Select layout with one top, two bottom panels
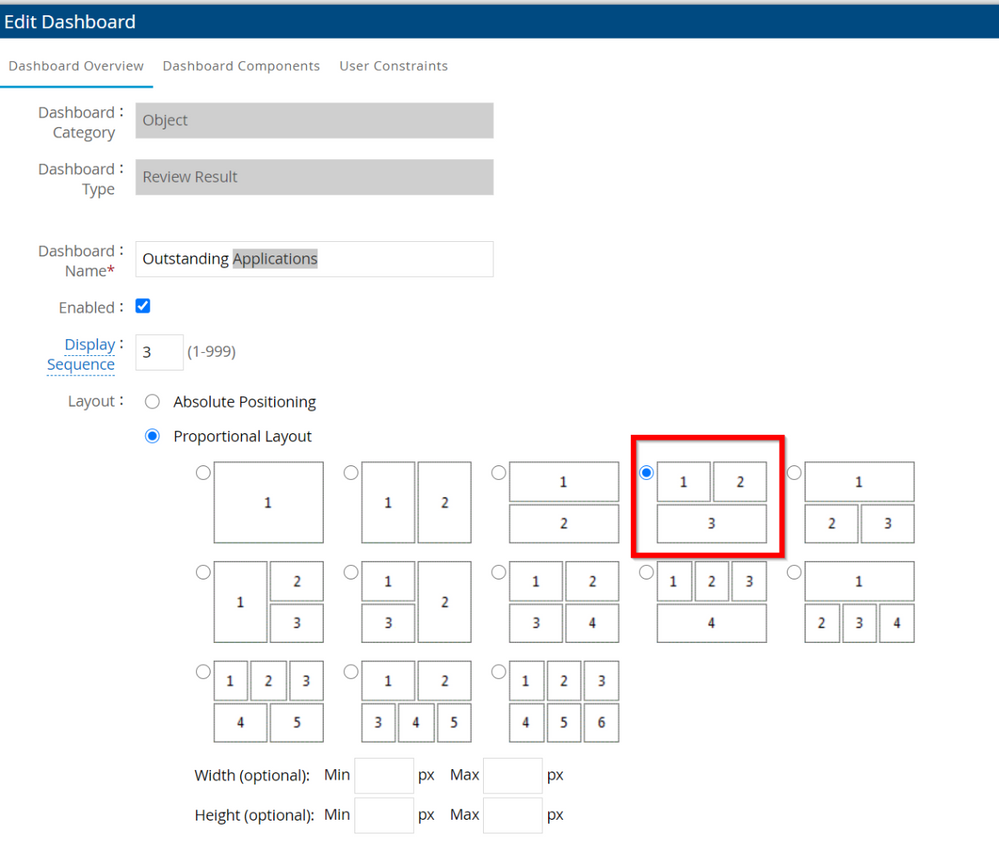Screen dimensions: 999x868 point(859,502)
